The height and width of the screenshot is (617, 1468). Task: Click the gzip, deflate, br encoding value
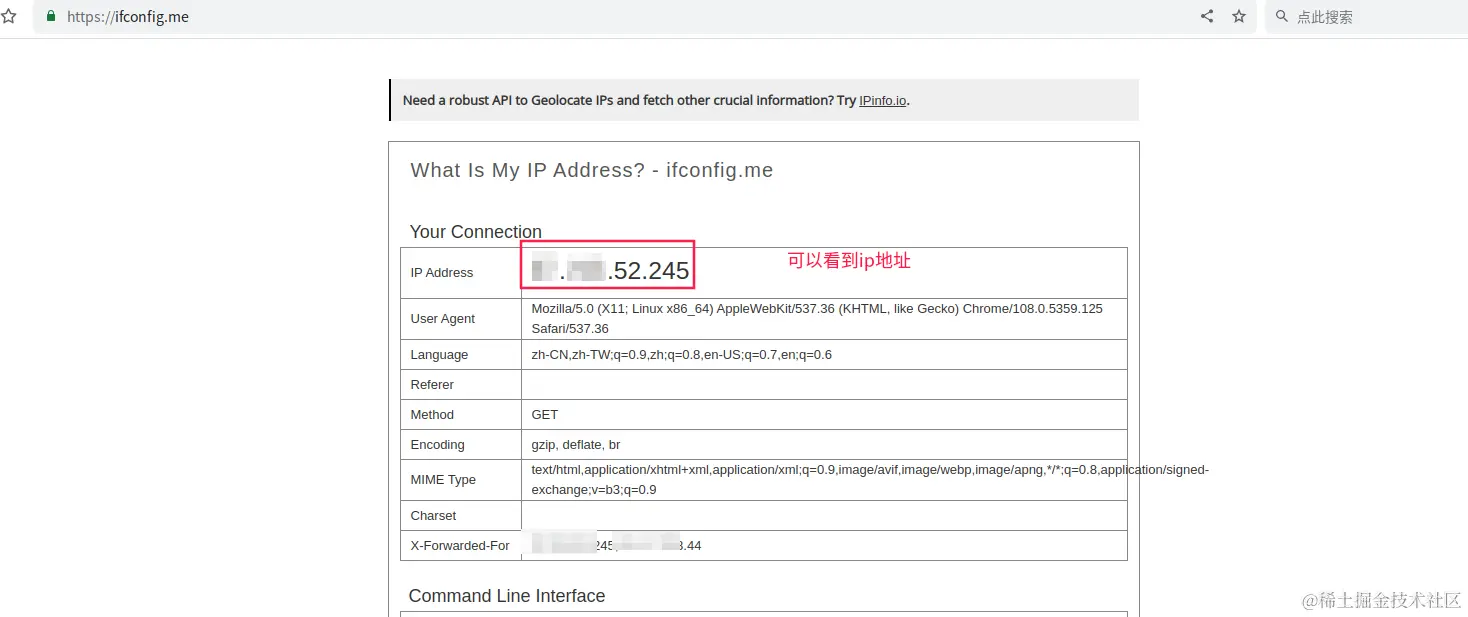point(576,445)
